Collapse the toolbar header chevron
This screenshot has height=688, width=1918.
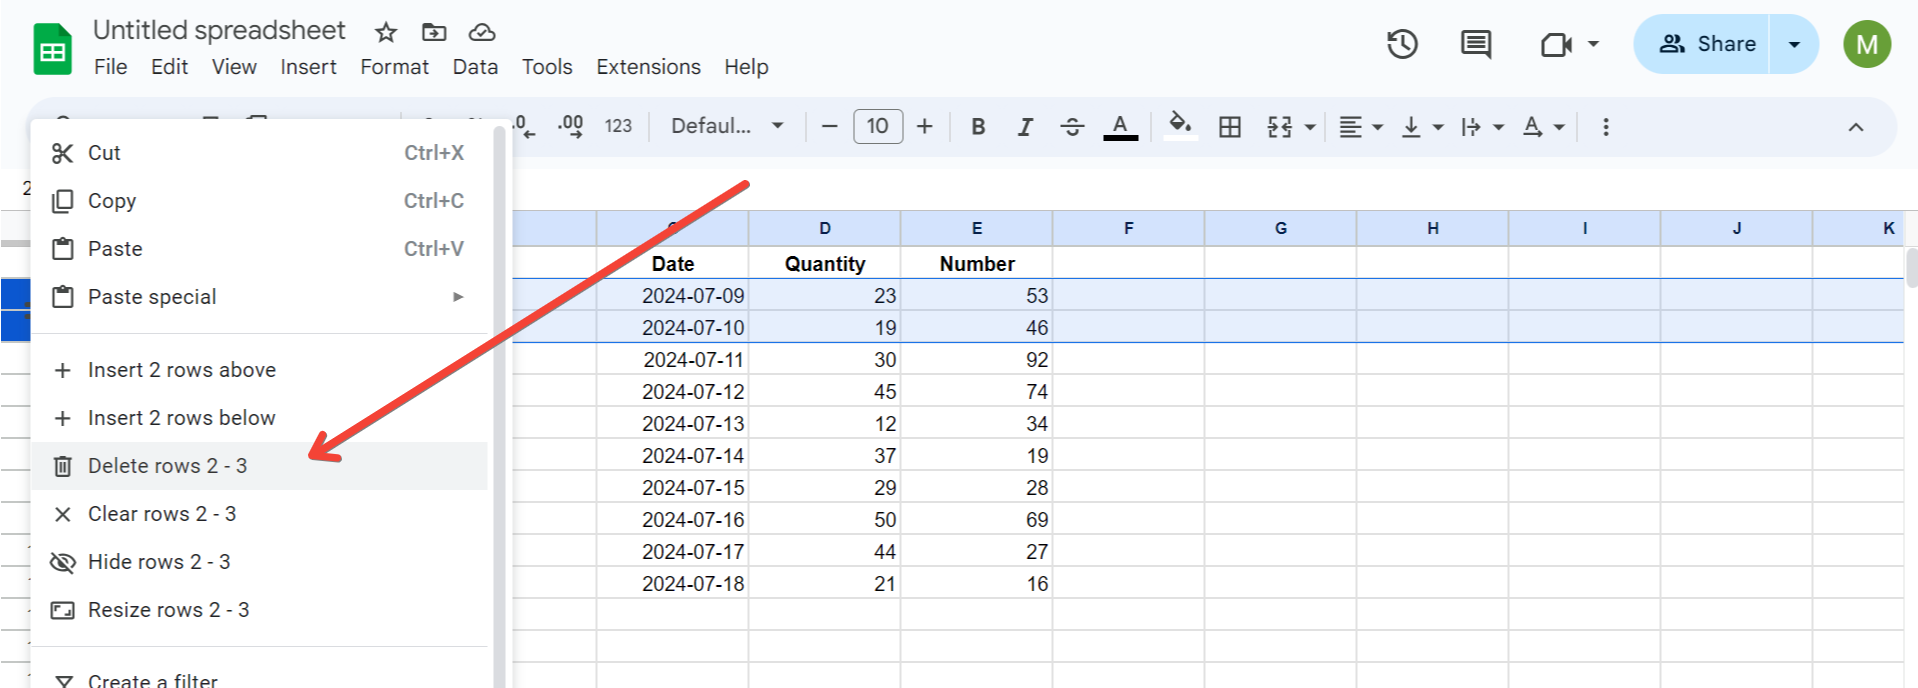(1856, 127)
